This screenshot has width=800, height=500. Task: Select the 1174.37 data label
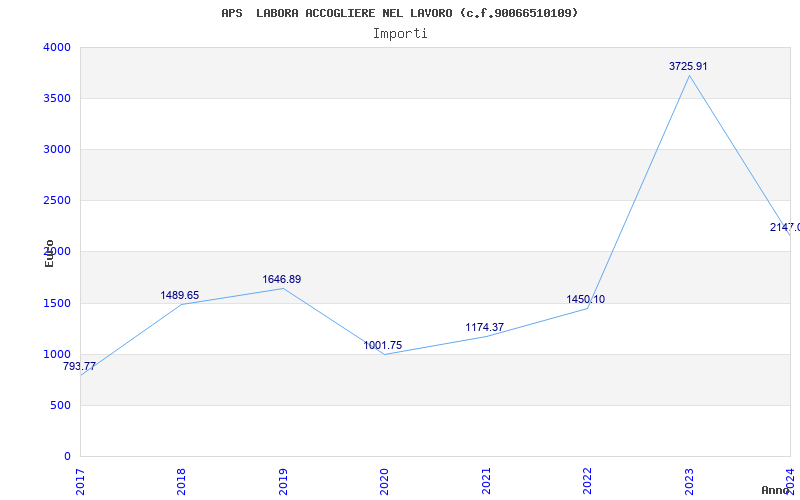(x=485, y=328)
